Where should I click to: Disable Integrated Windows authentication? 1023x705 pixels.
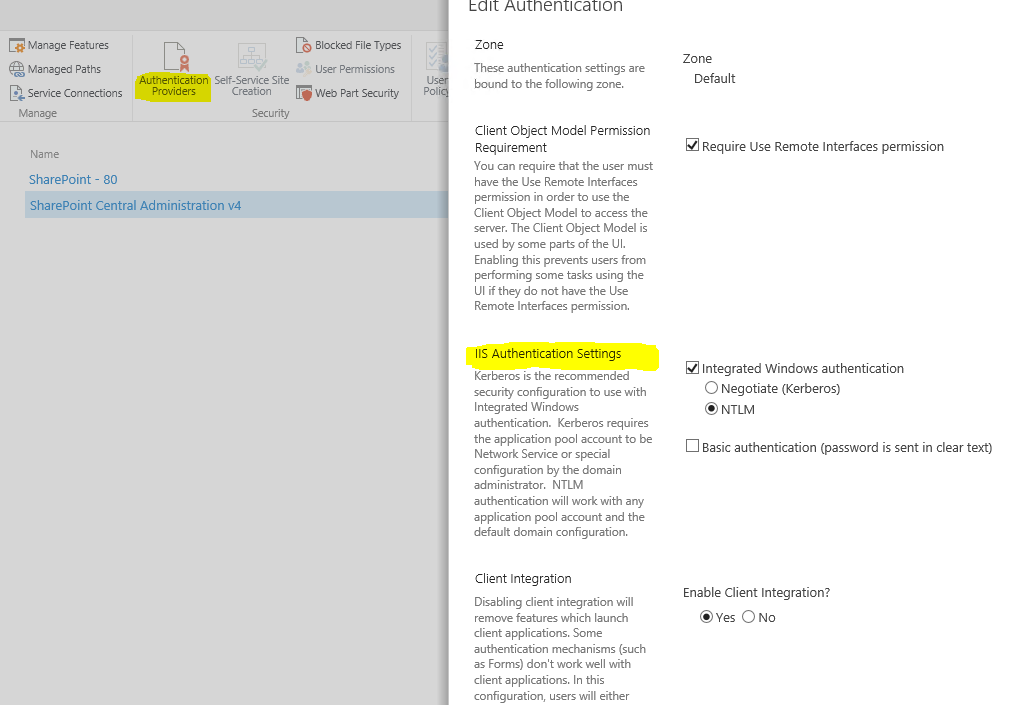click(x=691, y=367)
